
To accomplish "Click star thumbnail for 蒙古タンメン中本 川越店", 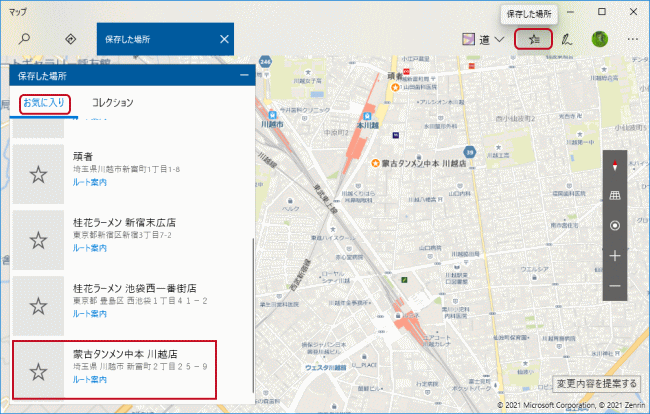I will (38, 372).
